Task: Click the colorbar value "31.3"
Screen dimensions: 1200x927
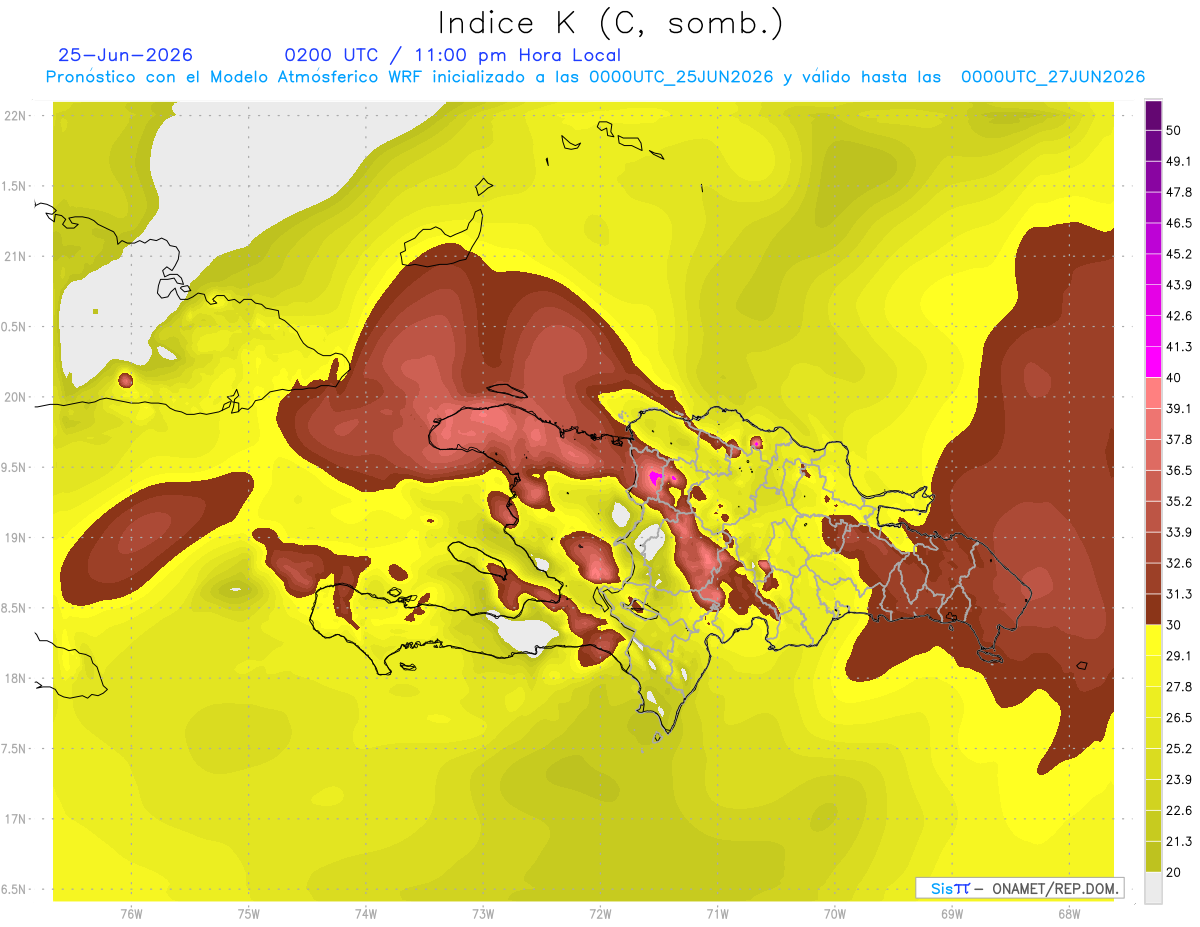Action: coord(1178,594)
